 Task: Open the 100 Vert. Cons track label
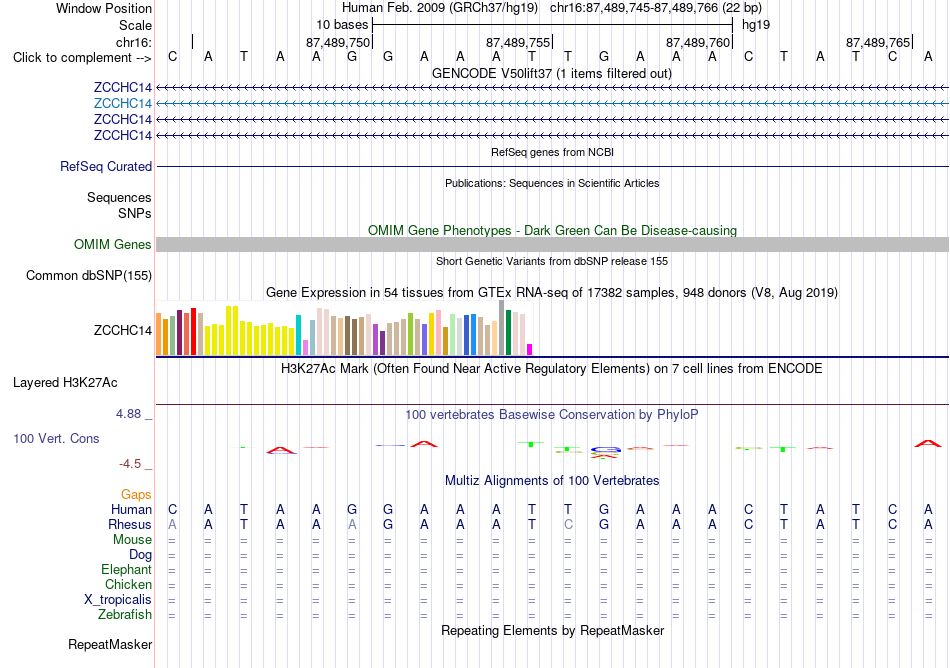click(x=56, y=438)
